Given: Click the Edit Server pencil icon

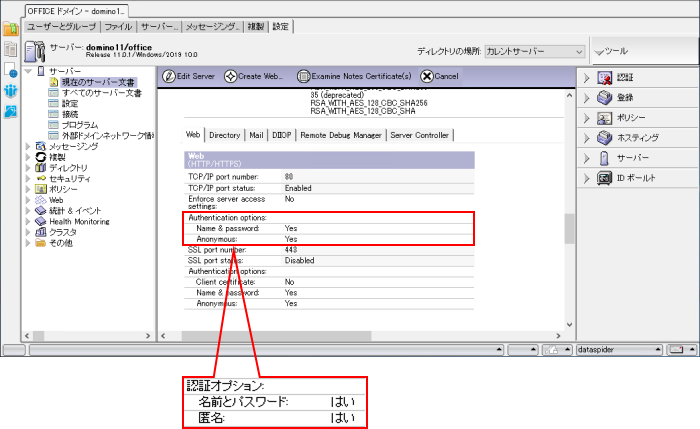Looking at the screenshot, I should 168,76.
